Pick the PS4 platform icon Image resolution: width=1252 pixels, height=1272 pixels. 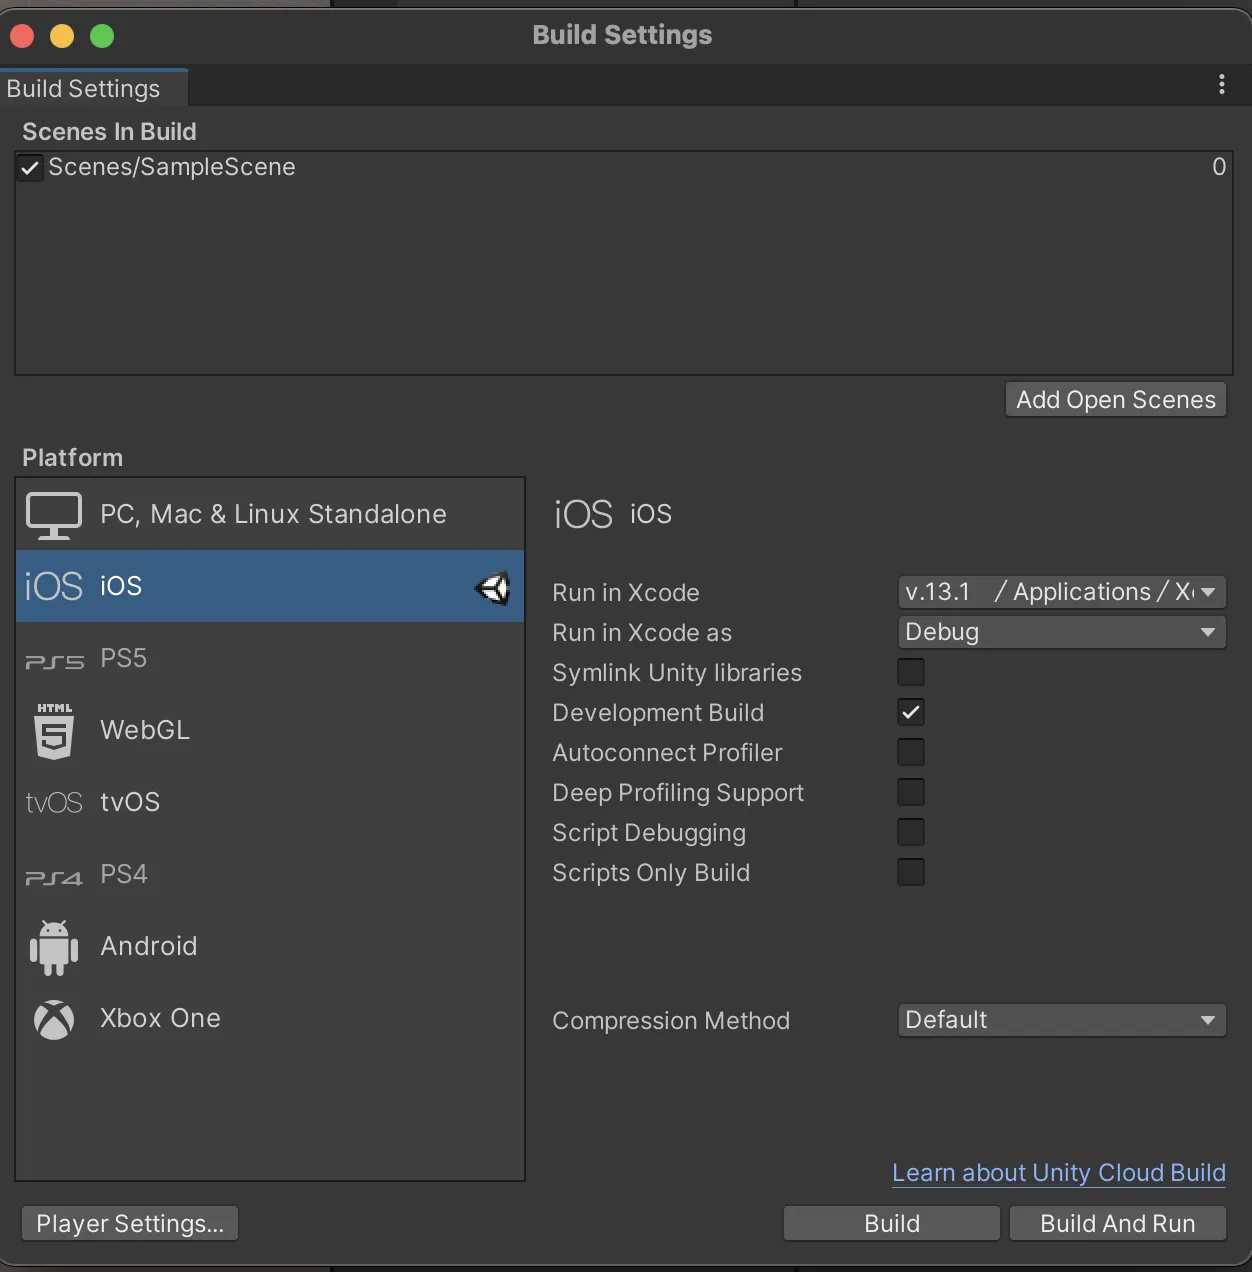[54, 877]
